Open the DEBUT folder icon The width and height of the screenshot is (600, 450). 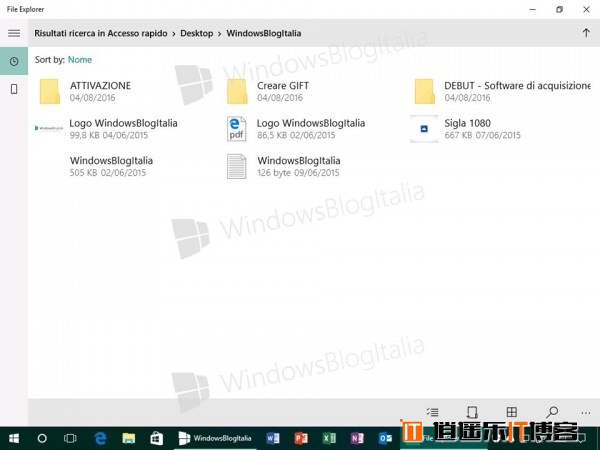coord(424,91)
